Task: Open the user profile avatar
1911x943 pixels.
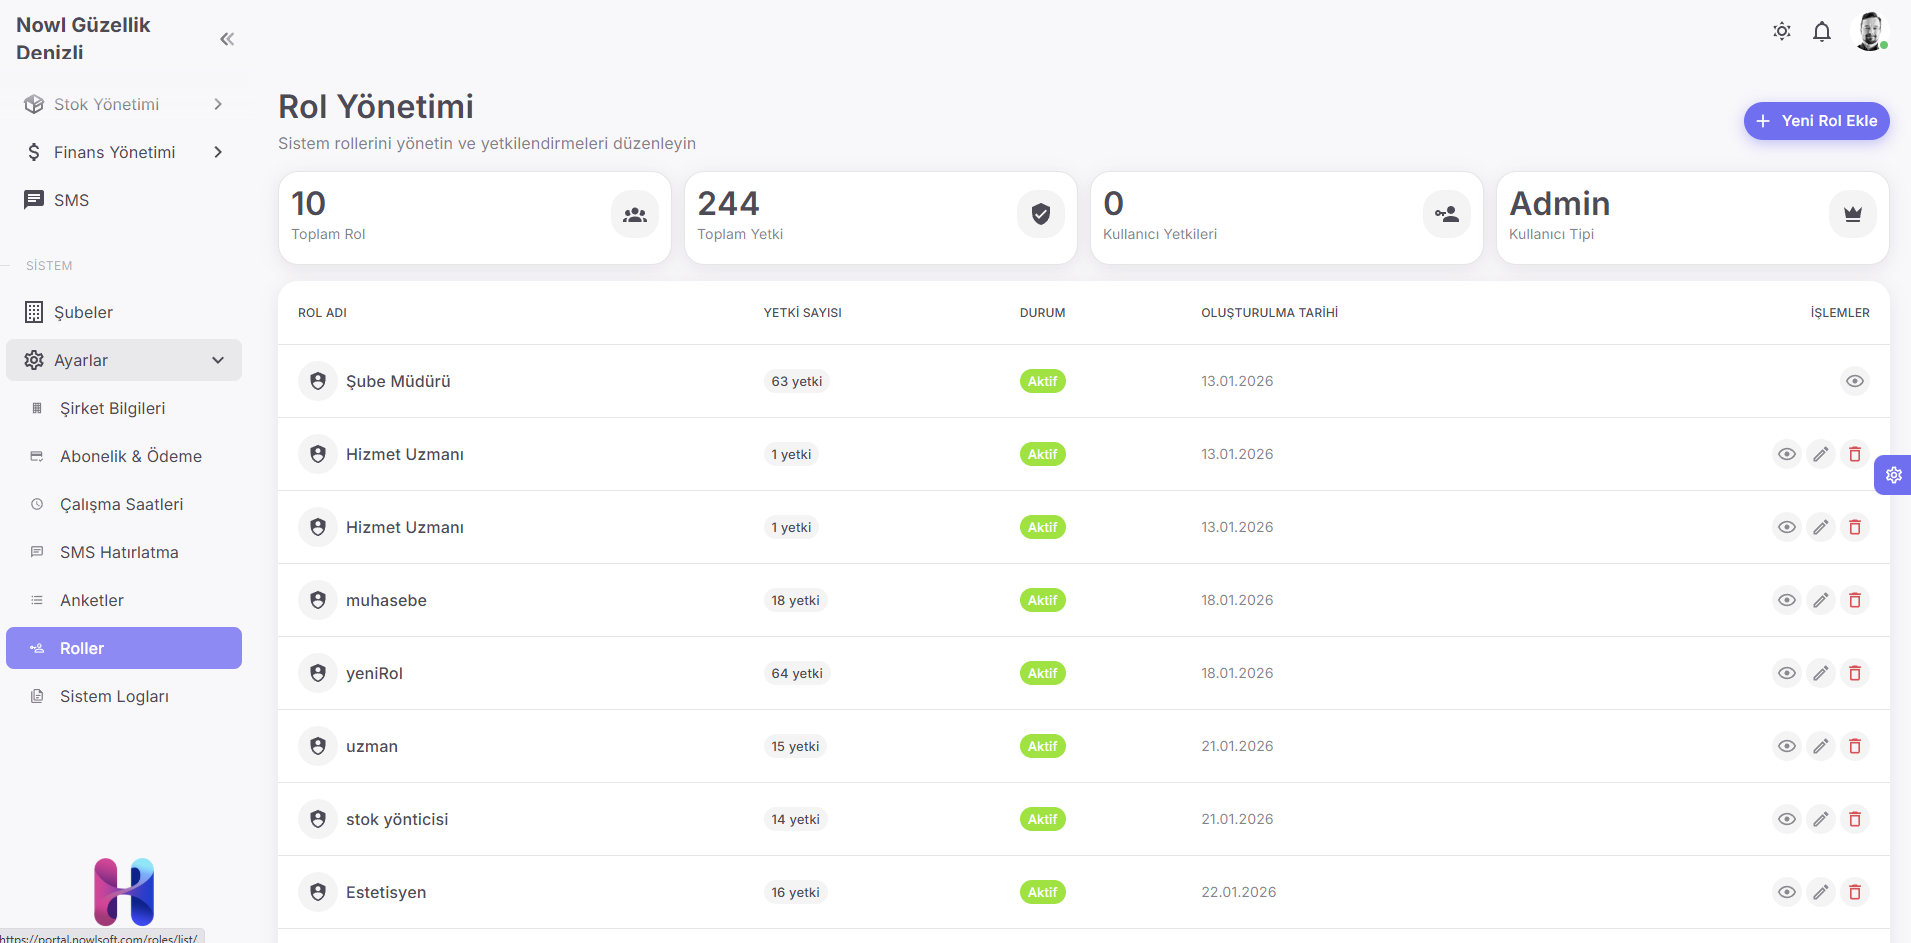Action: (x=1870, y=32)
